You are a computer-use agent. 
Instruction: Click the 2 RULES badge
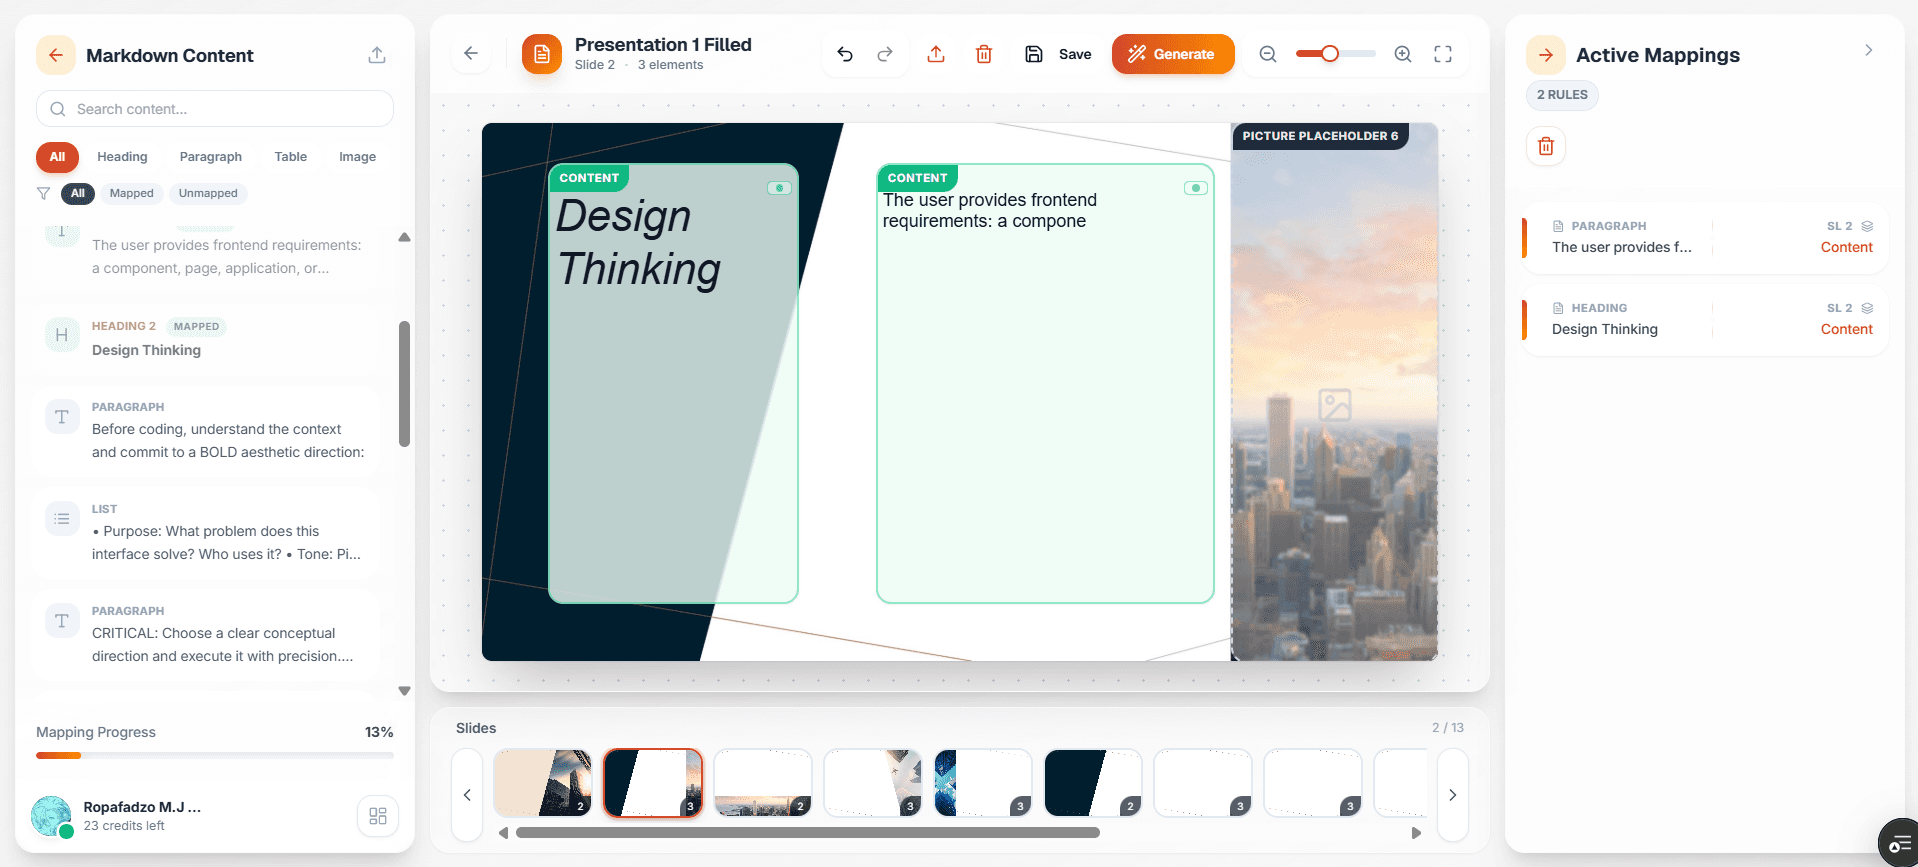1562,95
